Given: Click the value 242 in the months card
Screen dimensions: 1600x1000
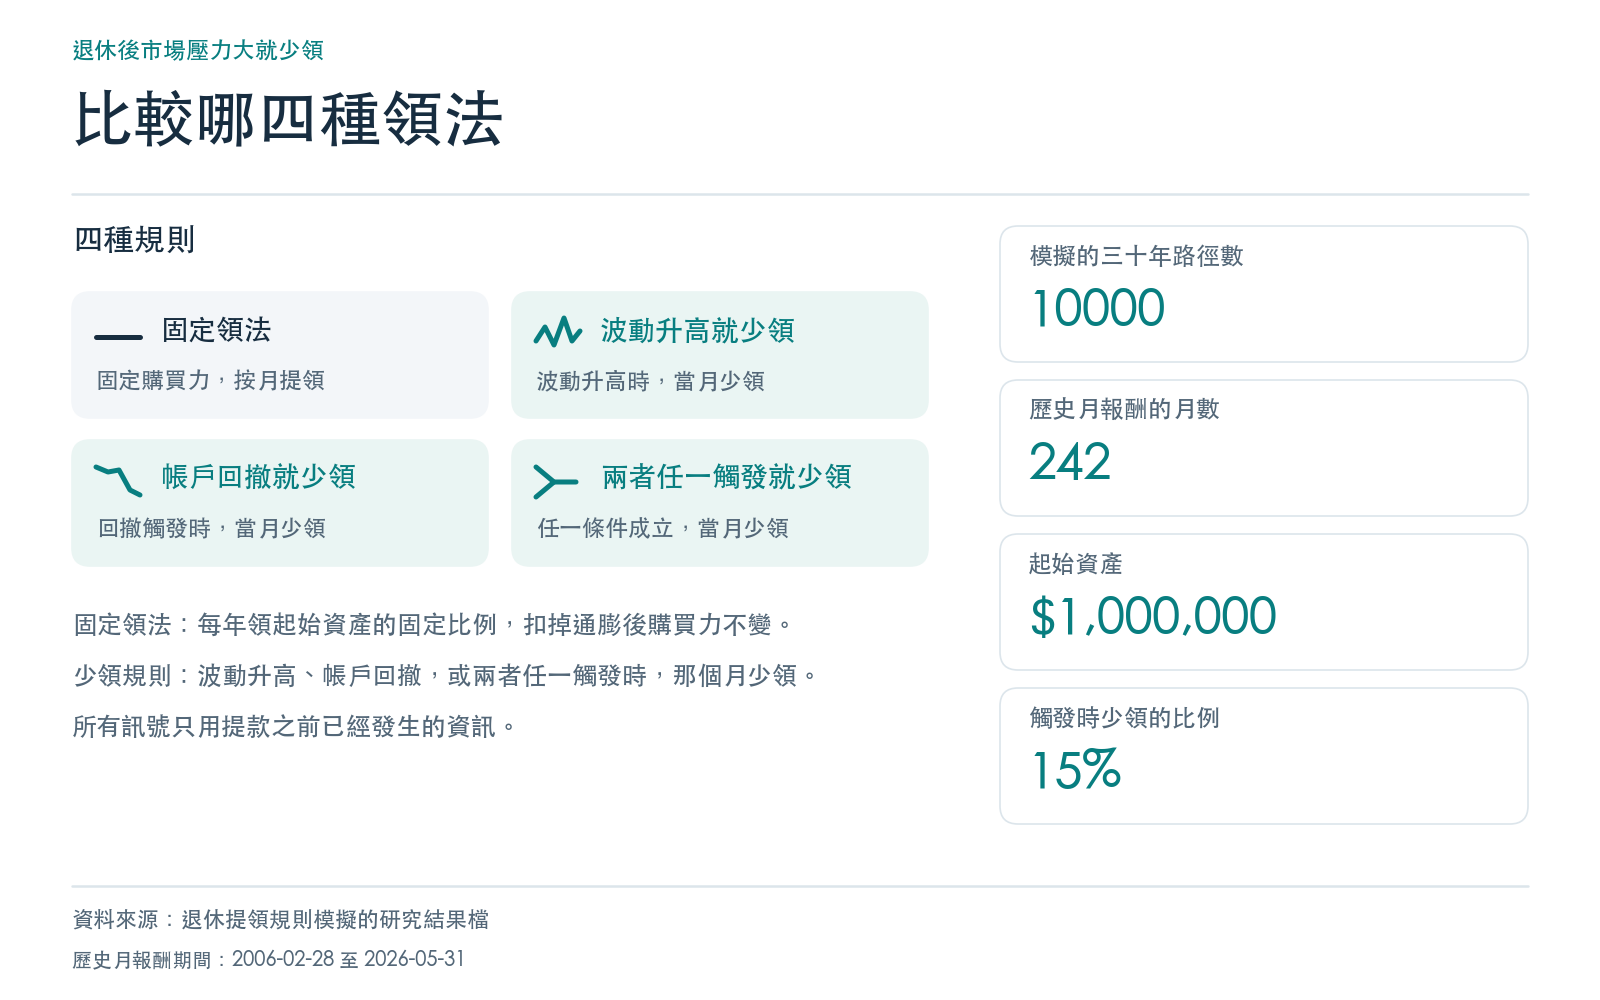Looking at the screenshot, I should (1071, 462).
